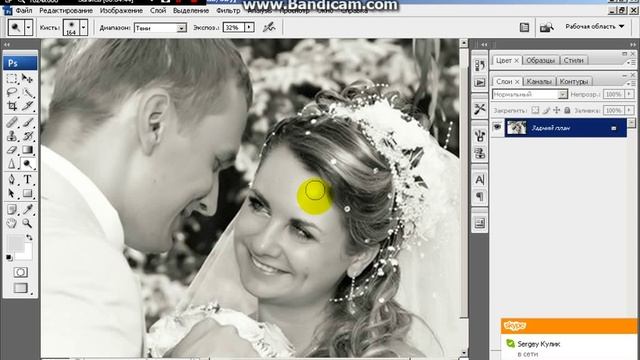
Task: Switch to the Стили tab
Action: tap(573, 60)
